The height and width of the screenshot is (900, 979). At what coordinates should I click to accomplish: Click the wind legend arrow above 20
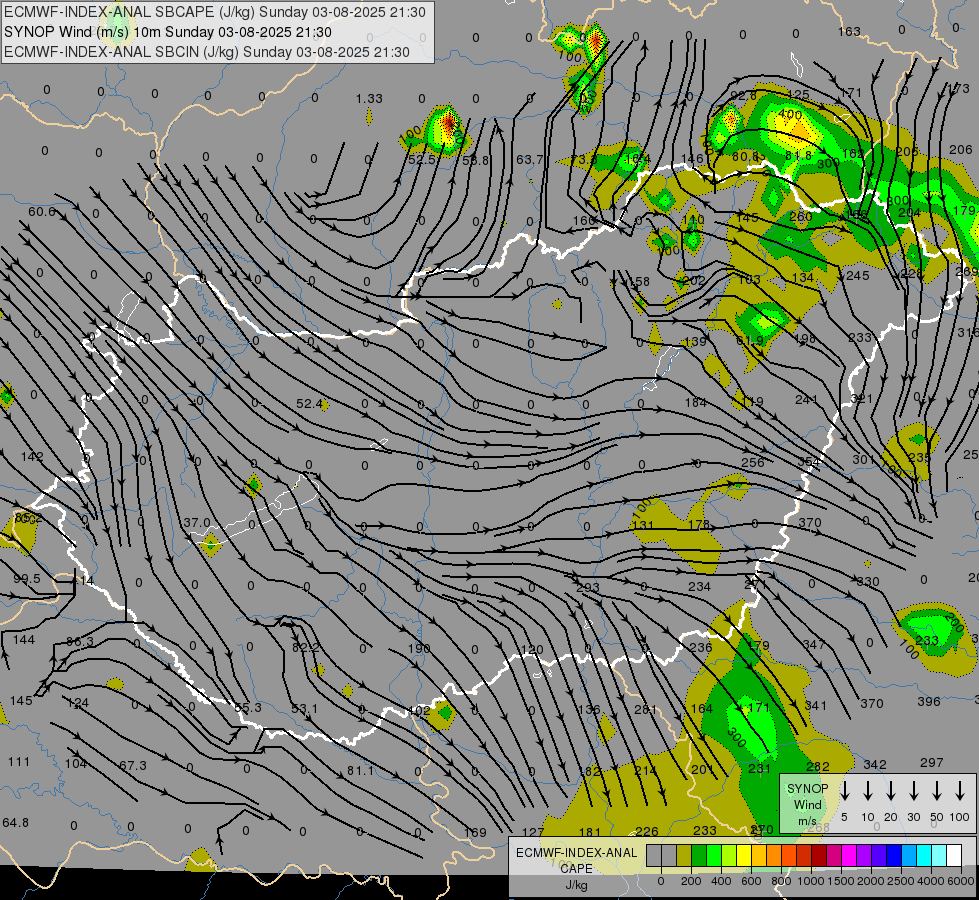click(891, 791)
